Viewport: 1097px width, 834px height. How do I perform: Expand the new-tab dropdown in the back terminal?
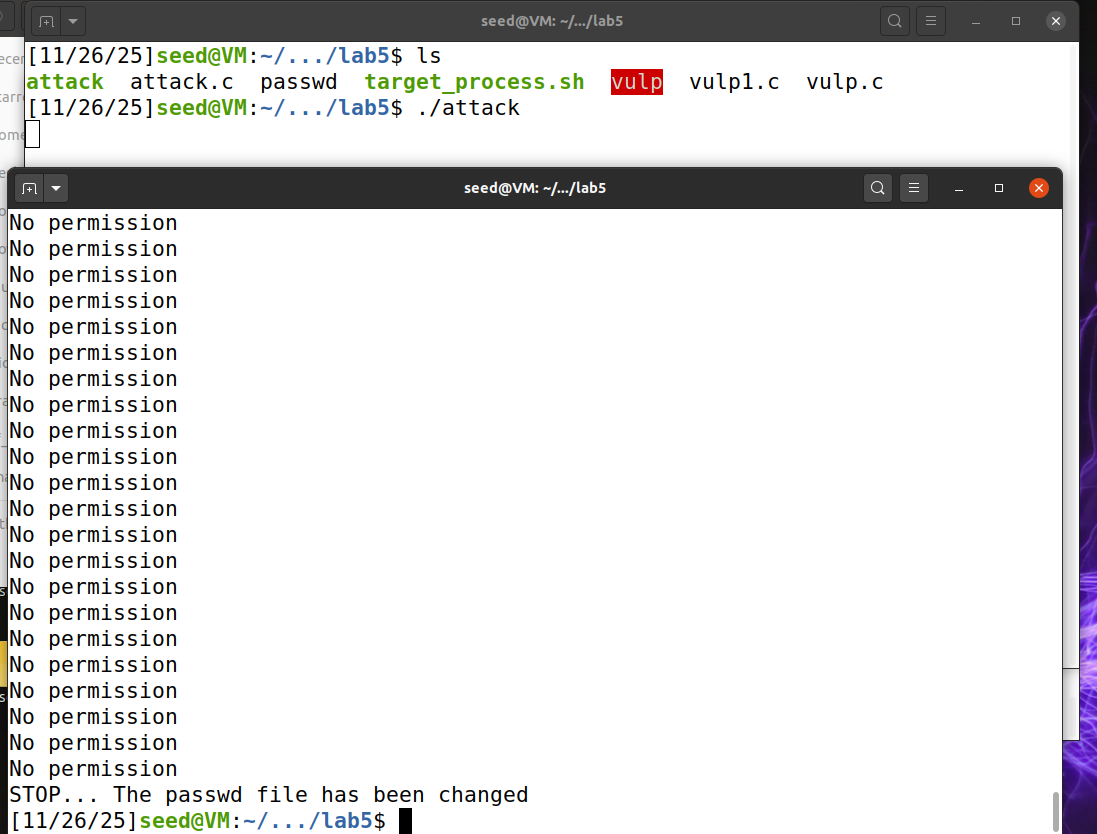73,21
